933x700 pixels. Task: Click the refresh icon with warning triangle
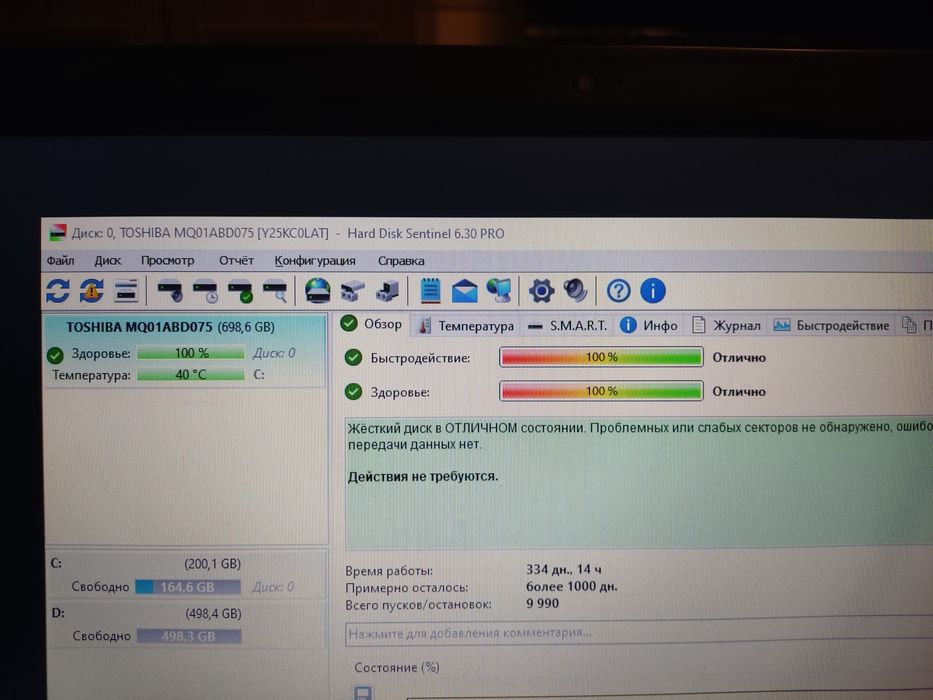tap(92, 291)
